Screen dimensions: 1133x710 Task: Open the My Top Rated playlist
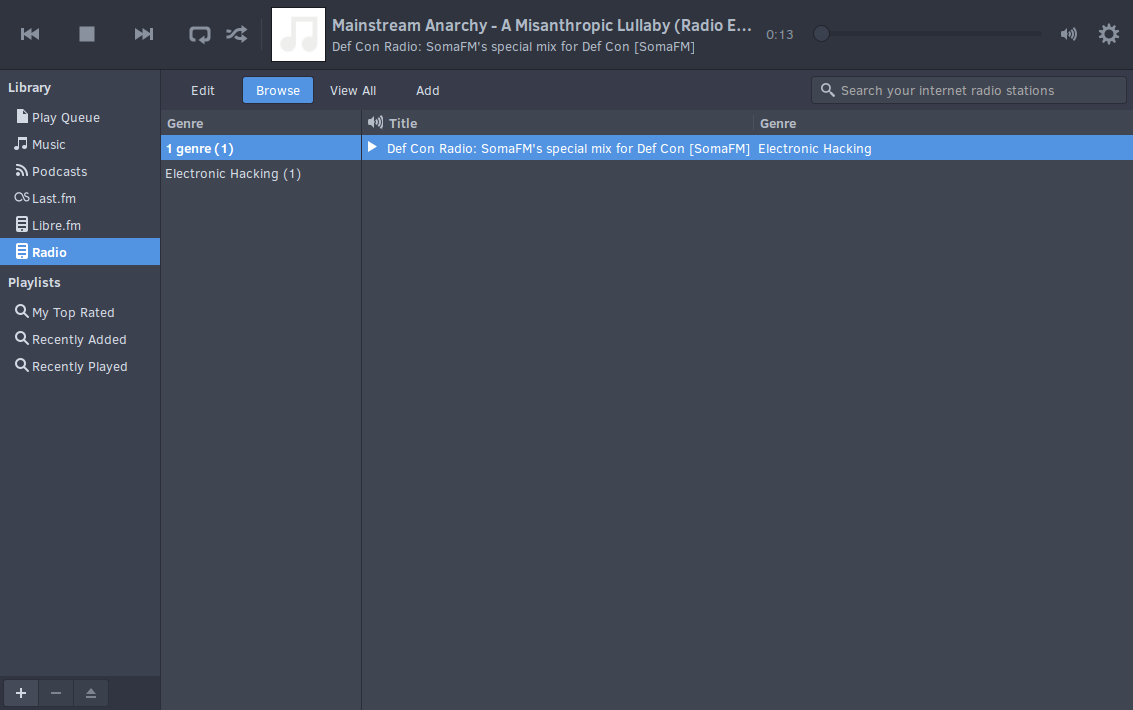79,312
